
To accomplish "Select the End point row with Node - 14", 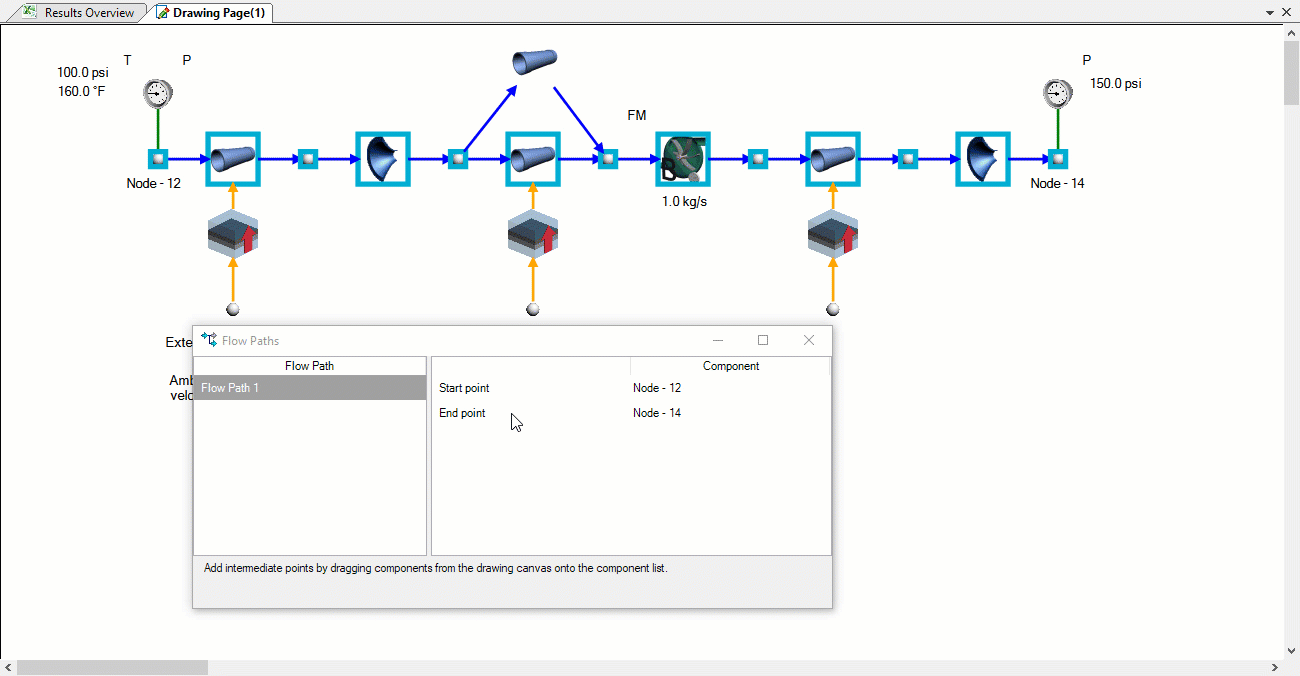I will coord(630,413).
